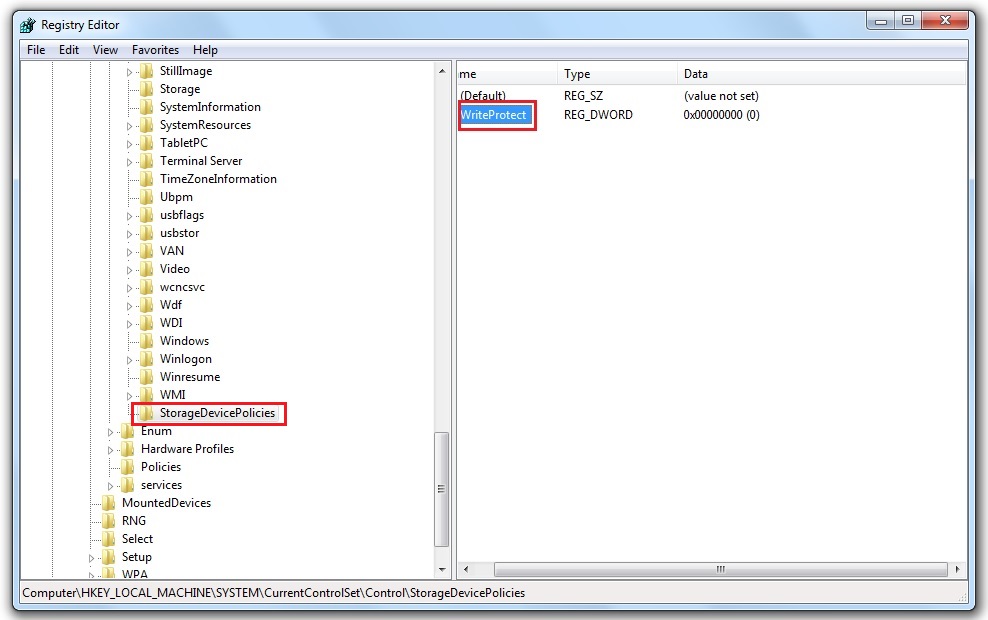
Task: Expand the Video key
Action: click(x=129, y=270)
